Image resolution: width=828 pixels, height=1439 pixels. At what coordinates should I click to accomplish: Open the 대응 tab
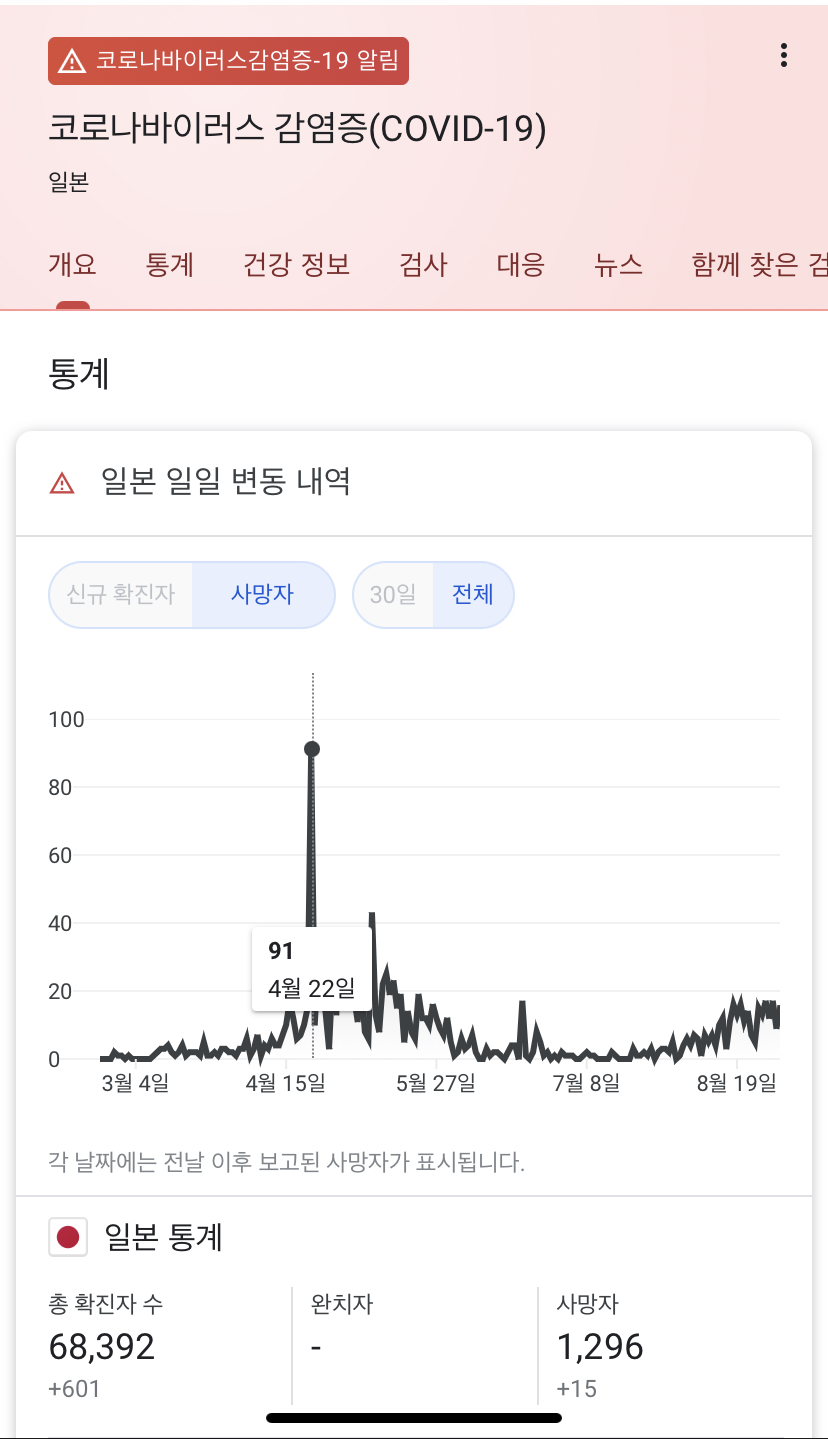point(521,265)
